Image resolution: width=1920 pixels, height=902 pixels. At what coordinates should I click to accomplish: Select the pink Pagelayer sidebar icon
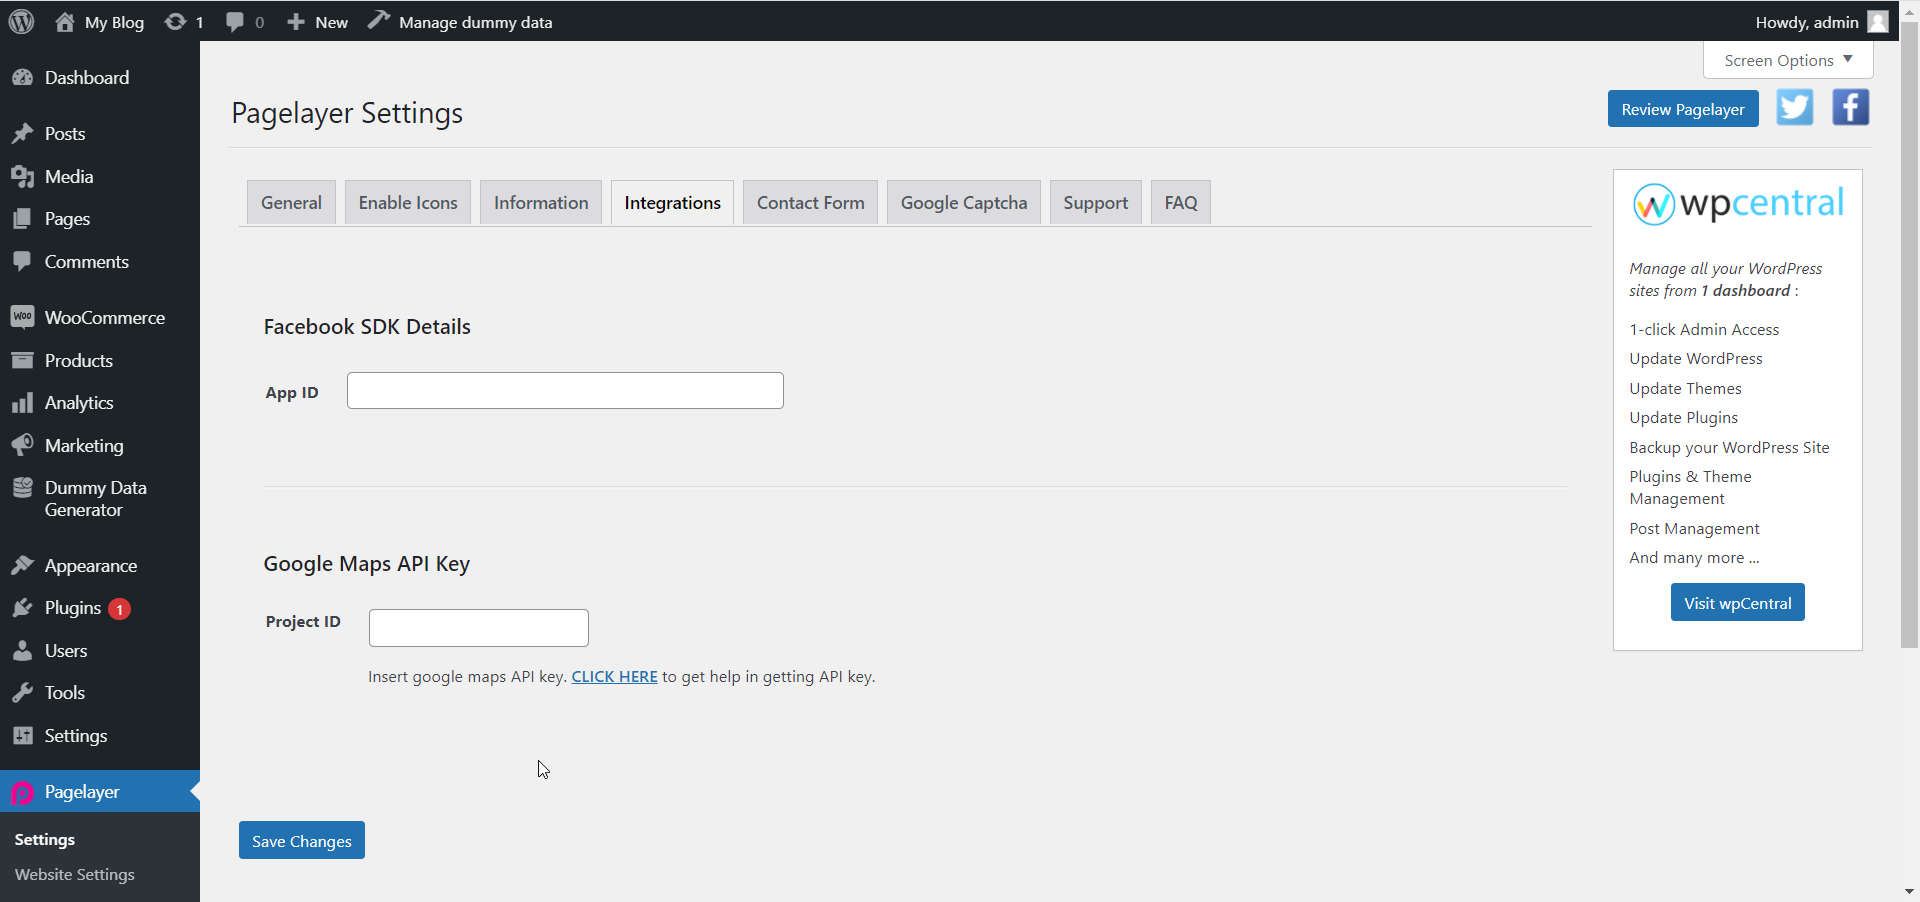coord(23,792)
